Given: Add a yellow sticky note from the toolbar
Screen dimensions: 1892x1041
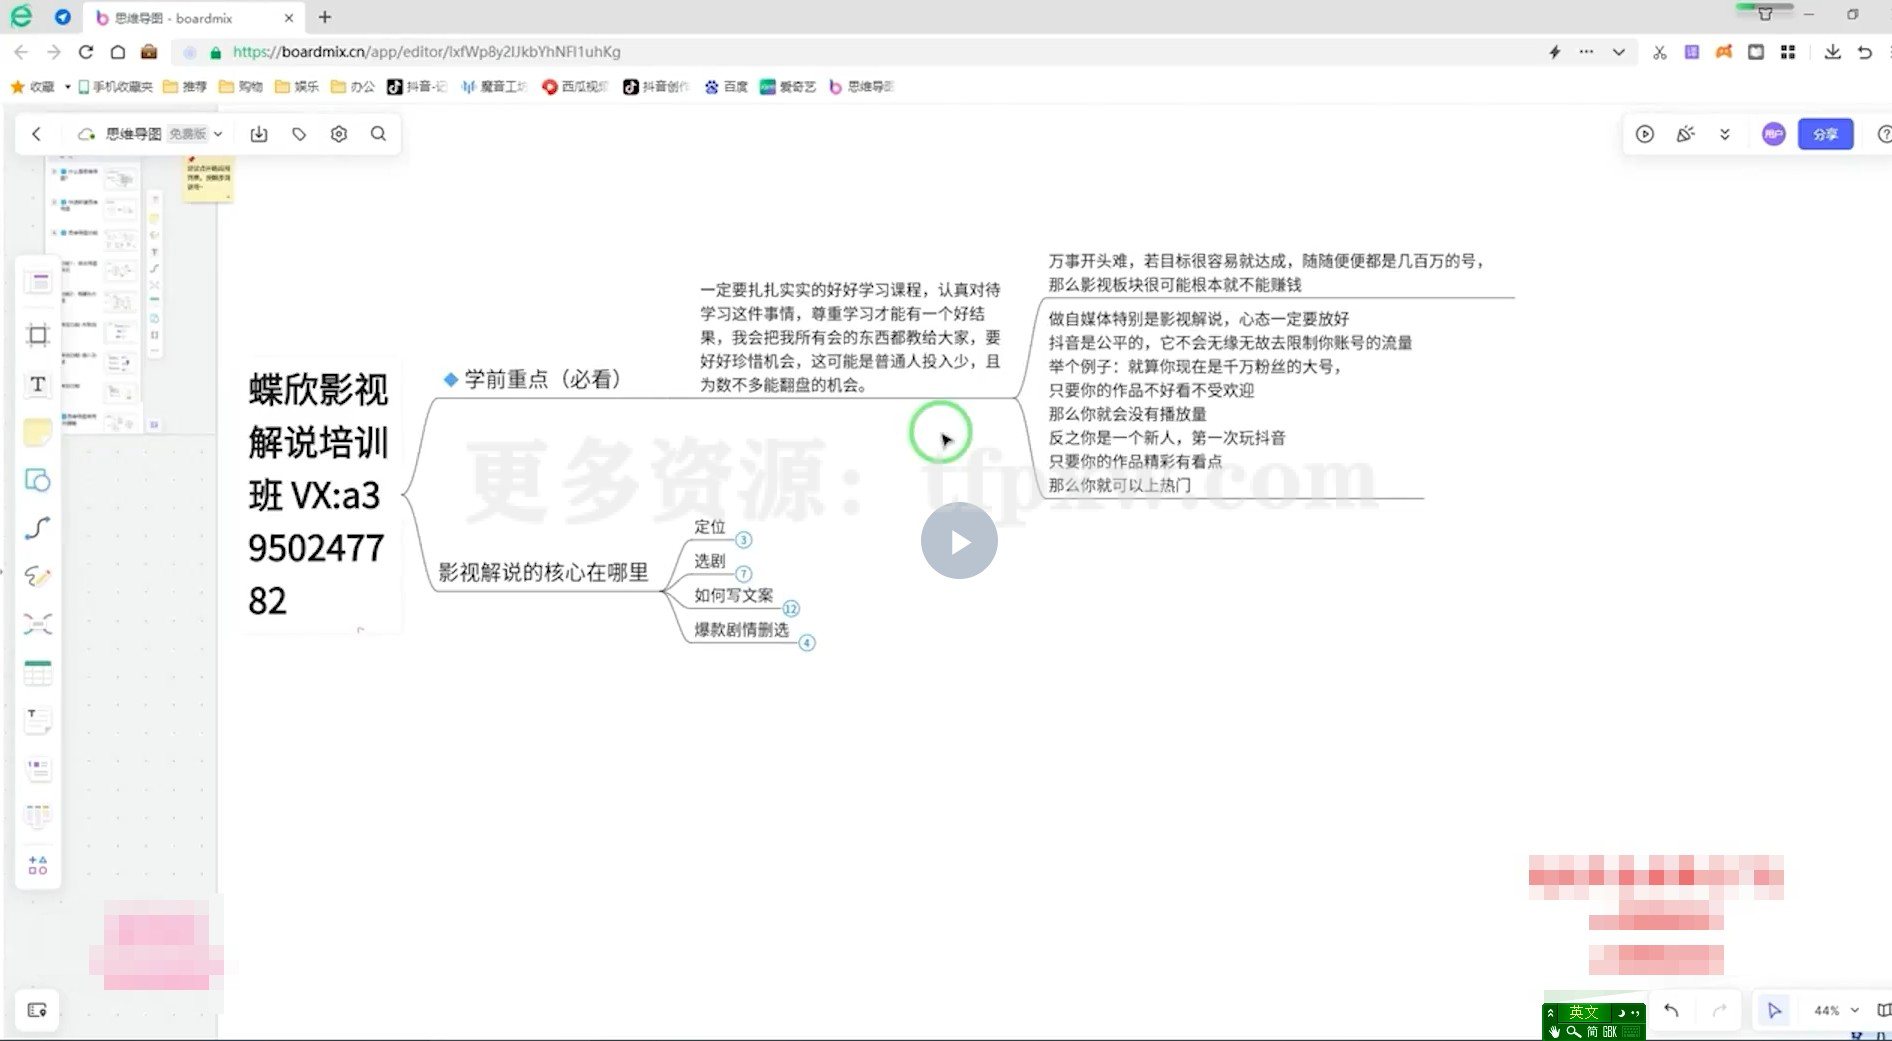Looking at the screenshot, I should (38, 432).
